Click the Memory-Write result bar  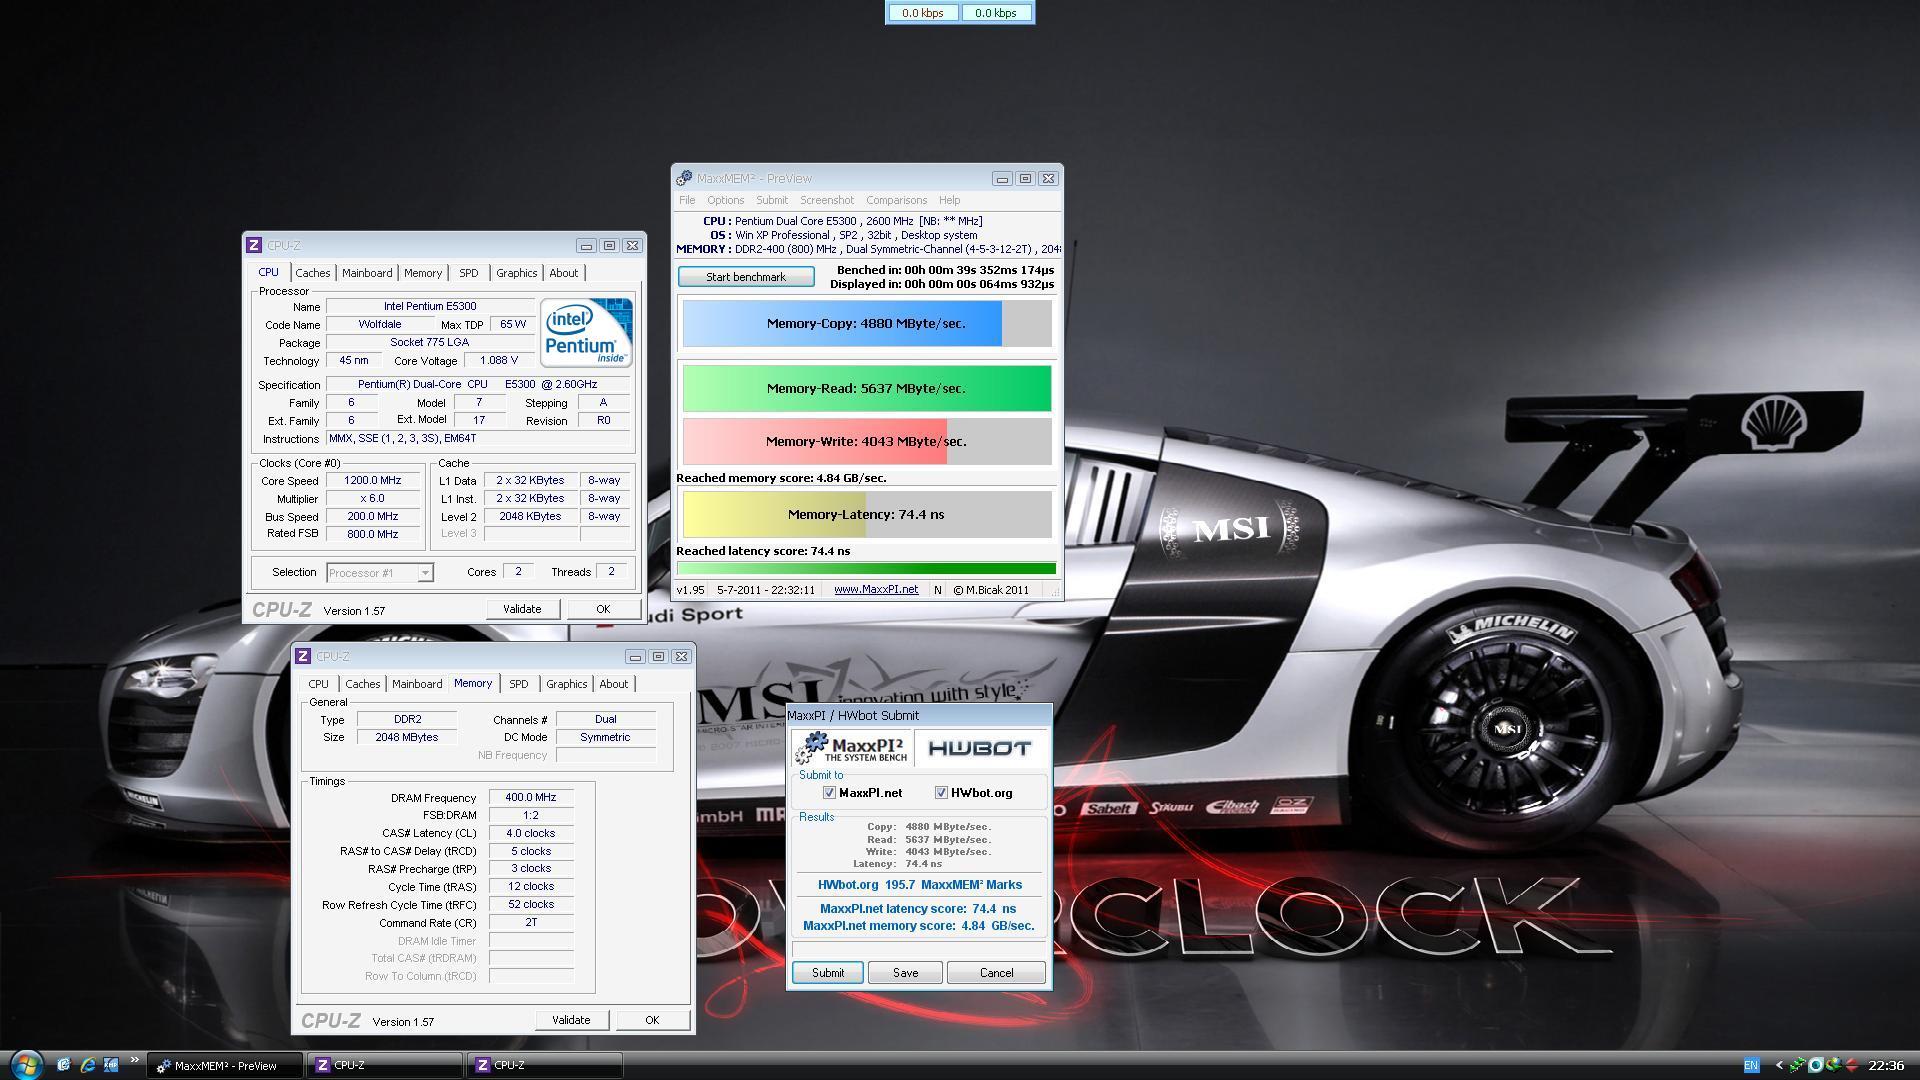pyautogui.click(x=867, y=442)
